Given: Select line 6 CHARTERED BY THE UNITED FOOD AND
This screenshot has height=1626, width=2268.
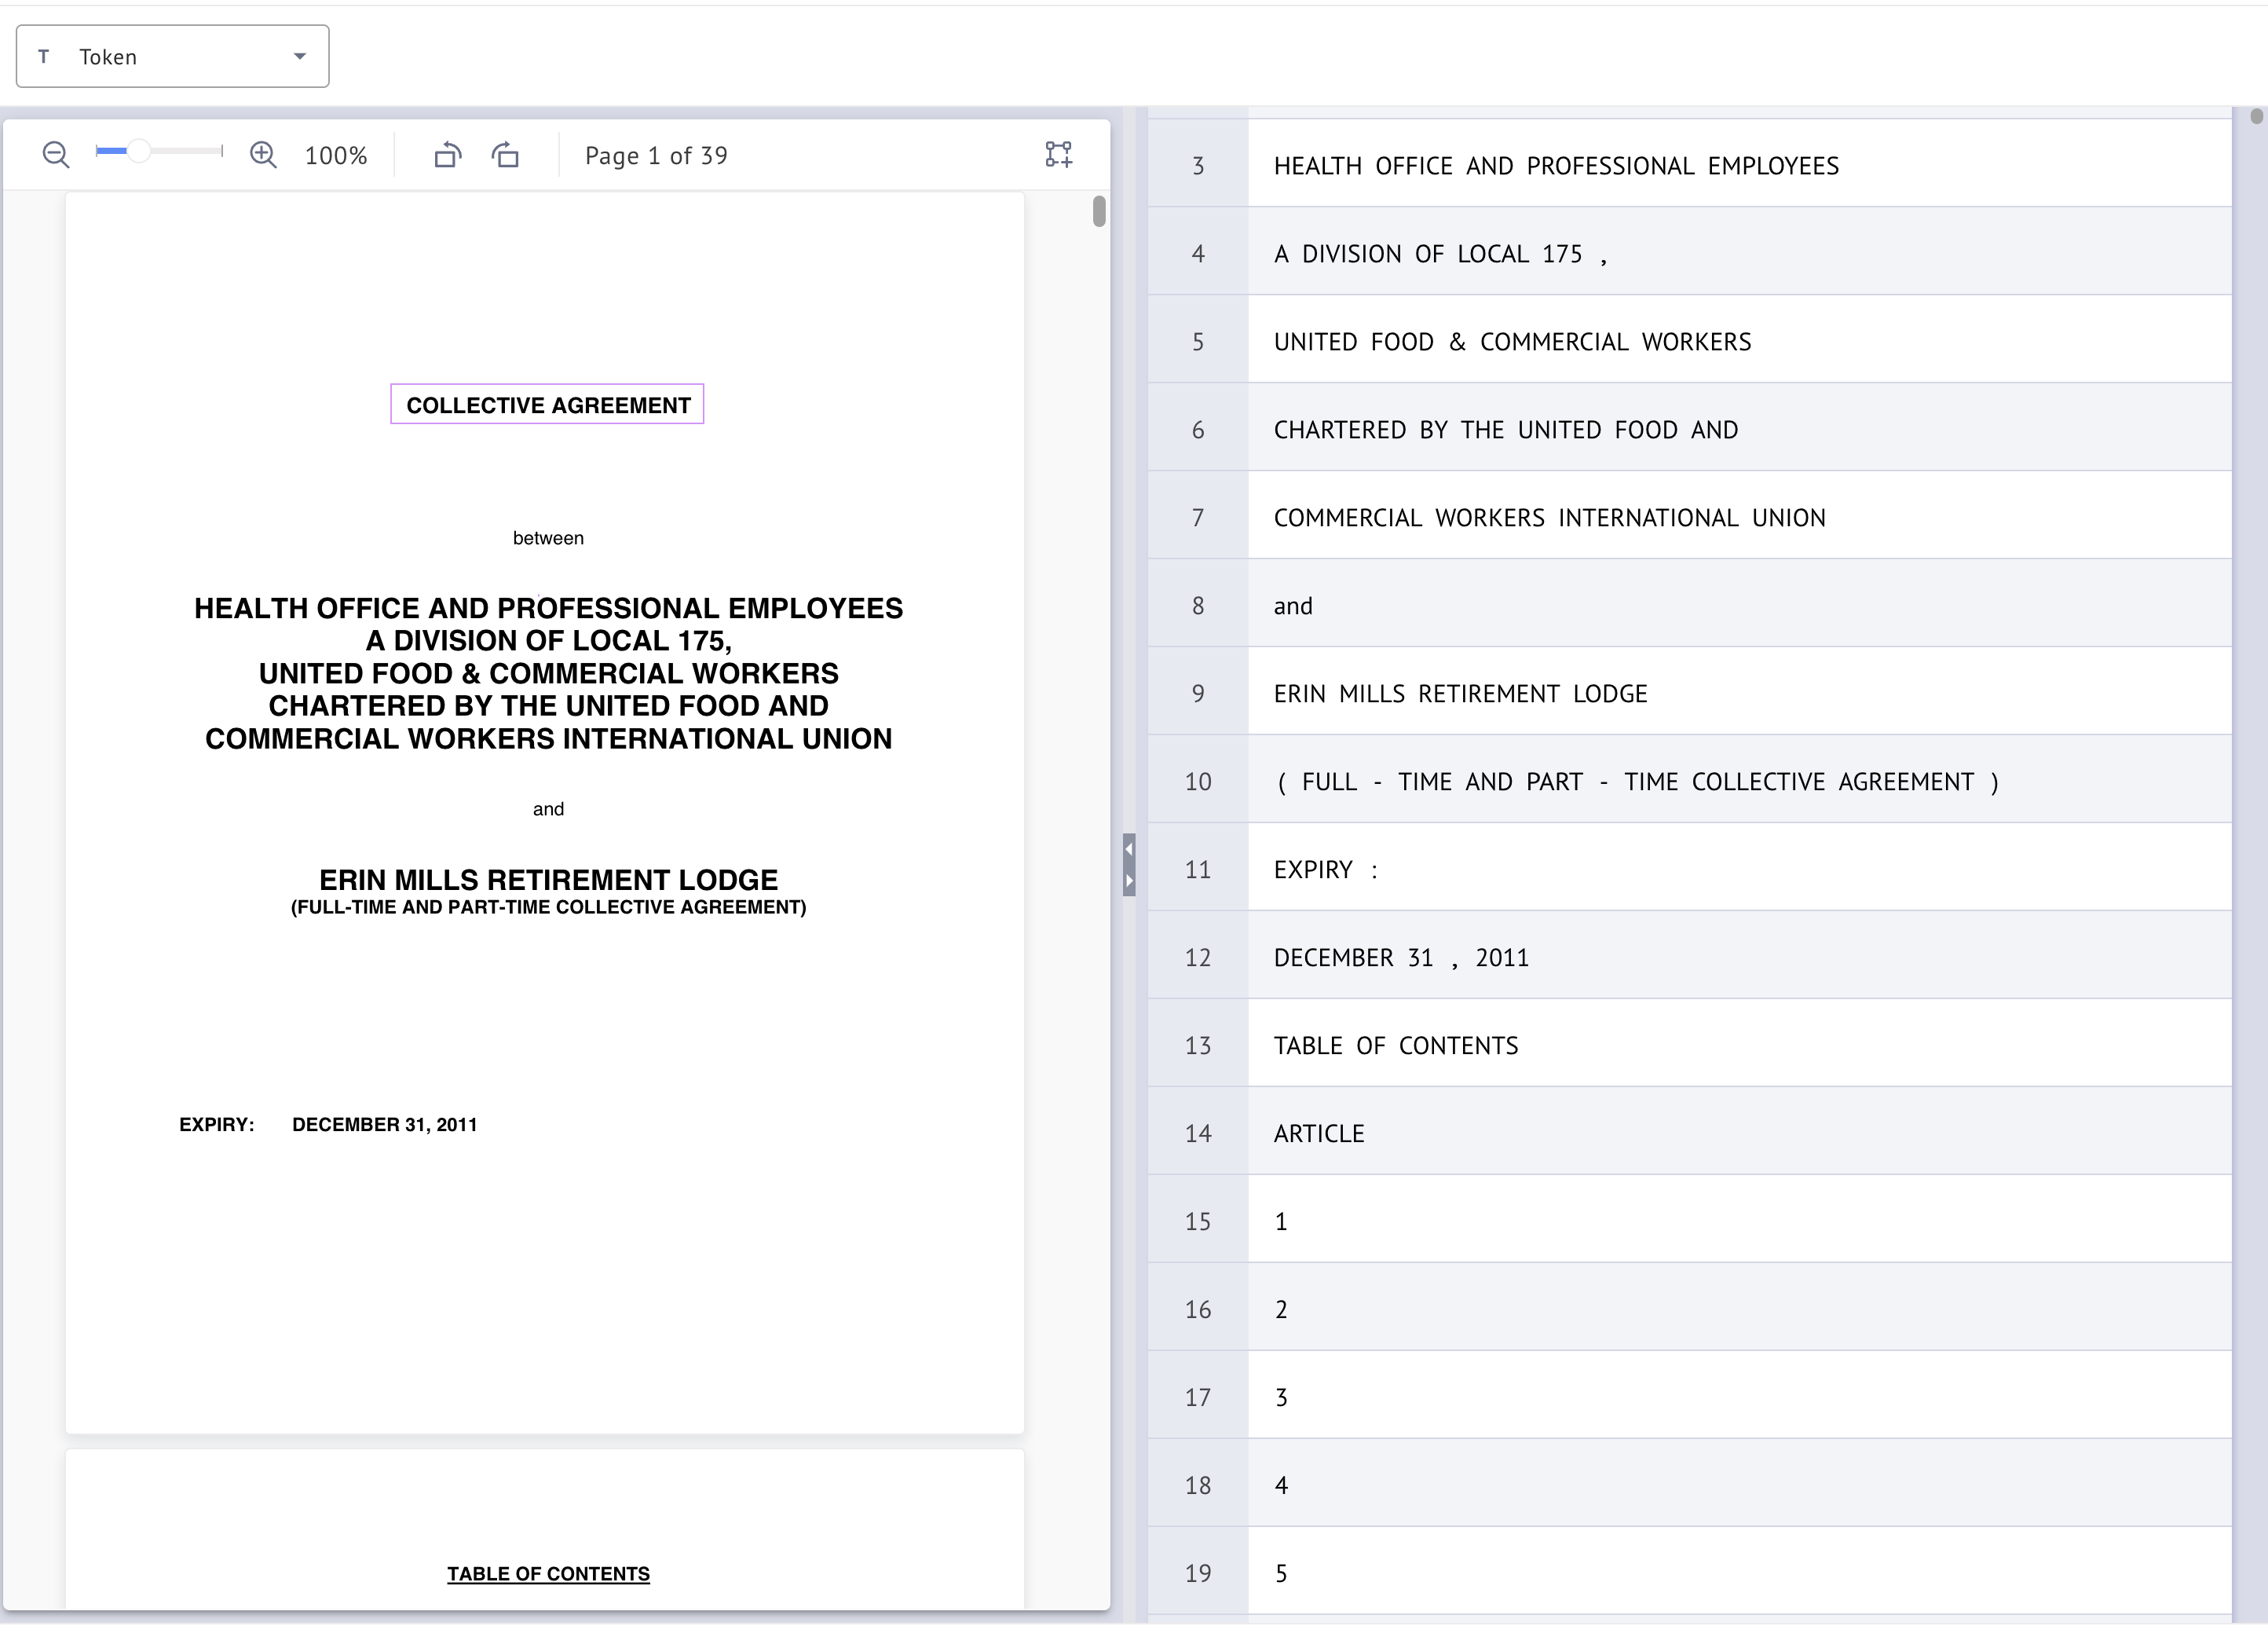Looking at the screenshot, I should (x=1689, y=428).
